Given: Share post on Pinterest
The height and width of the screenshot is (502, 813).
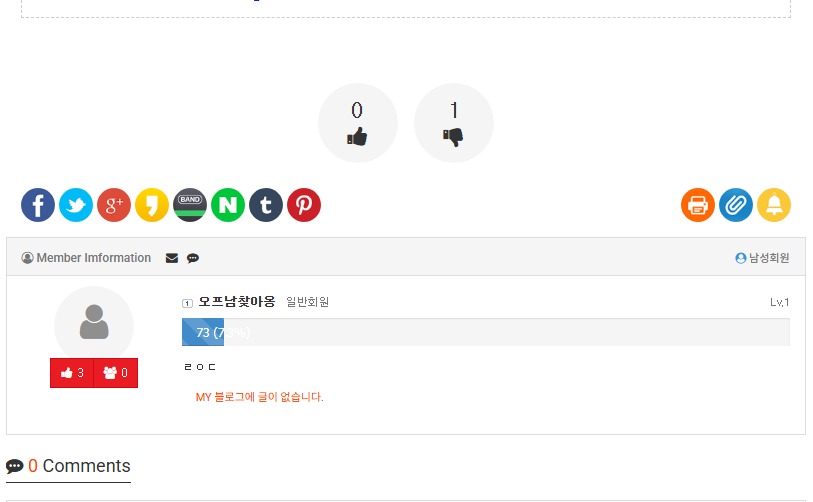Looking at the screenshot, I should coord(304,205).
